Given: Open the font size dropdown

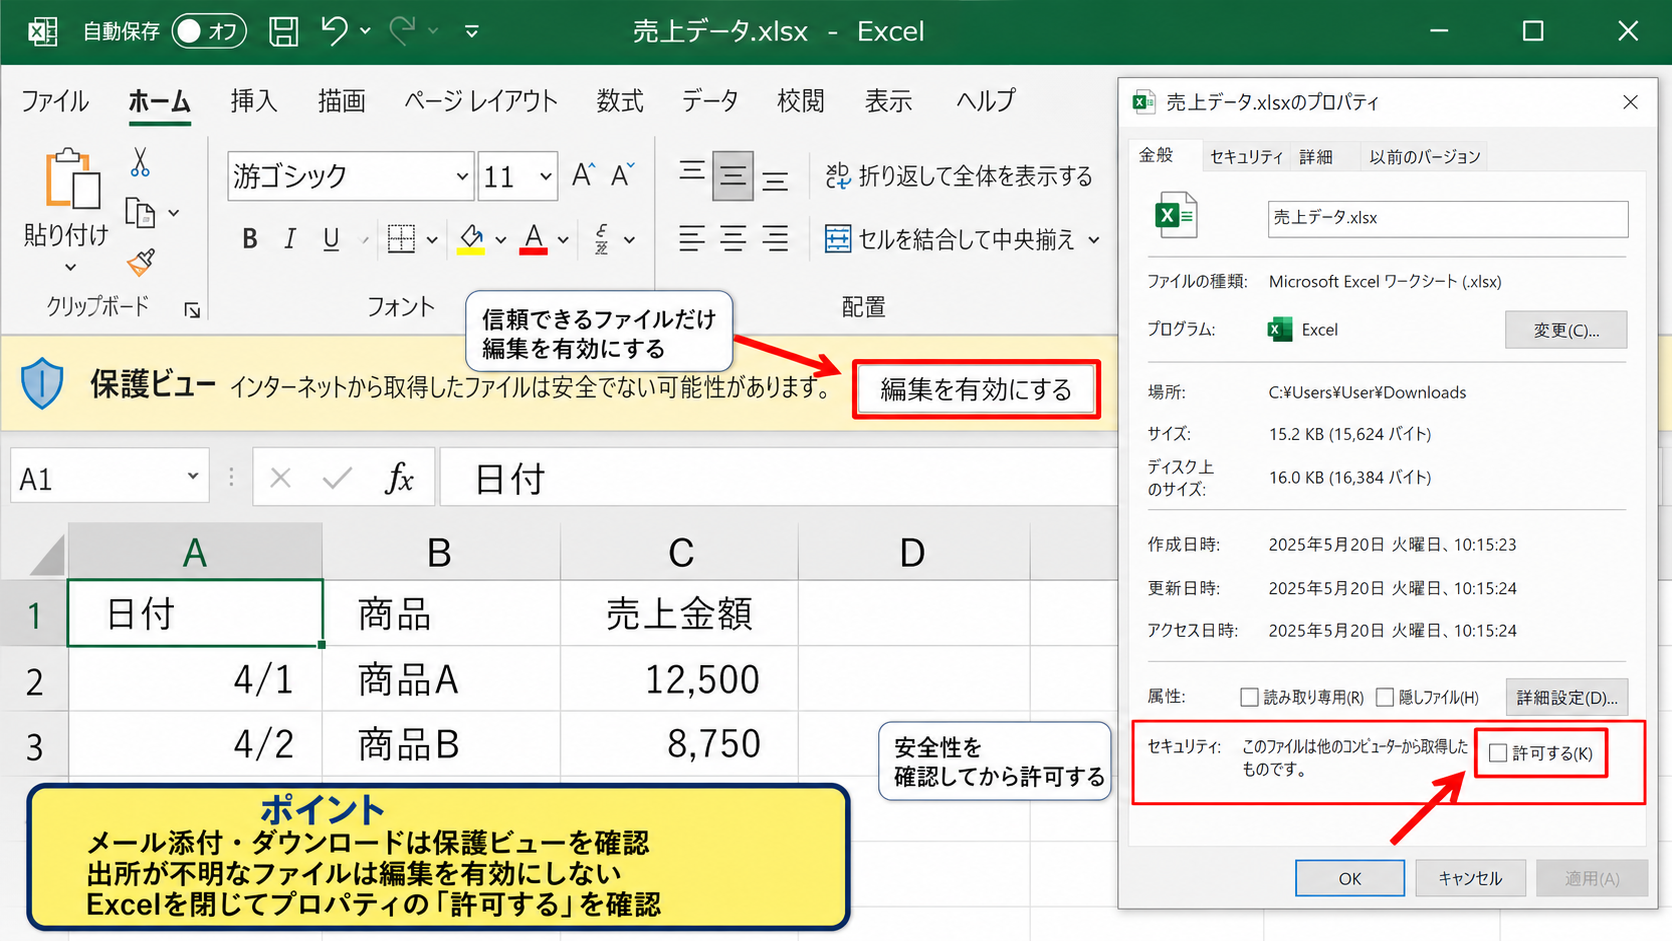Looking at the screenshot, I should point(545,176).
